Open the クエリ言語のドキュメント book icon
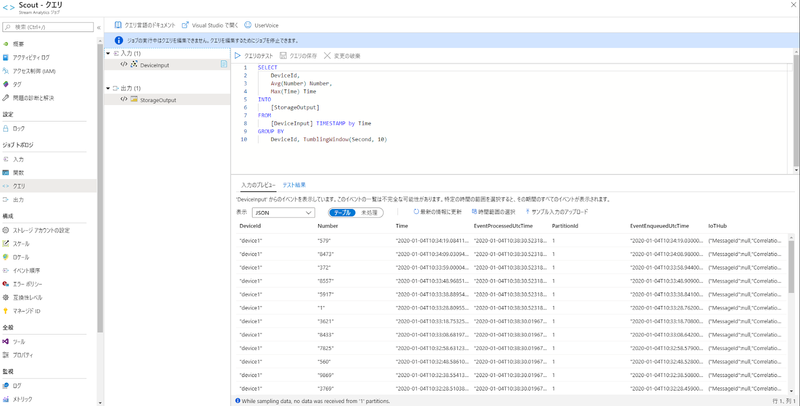This screenshot has height=406, width=800. (120, 24)
